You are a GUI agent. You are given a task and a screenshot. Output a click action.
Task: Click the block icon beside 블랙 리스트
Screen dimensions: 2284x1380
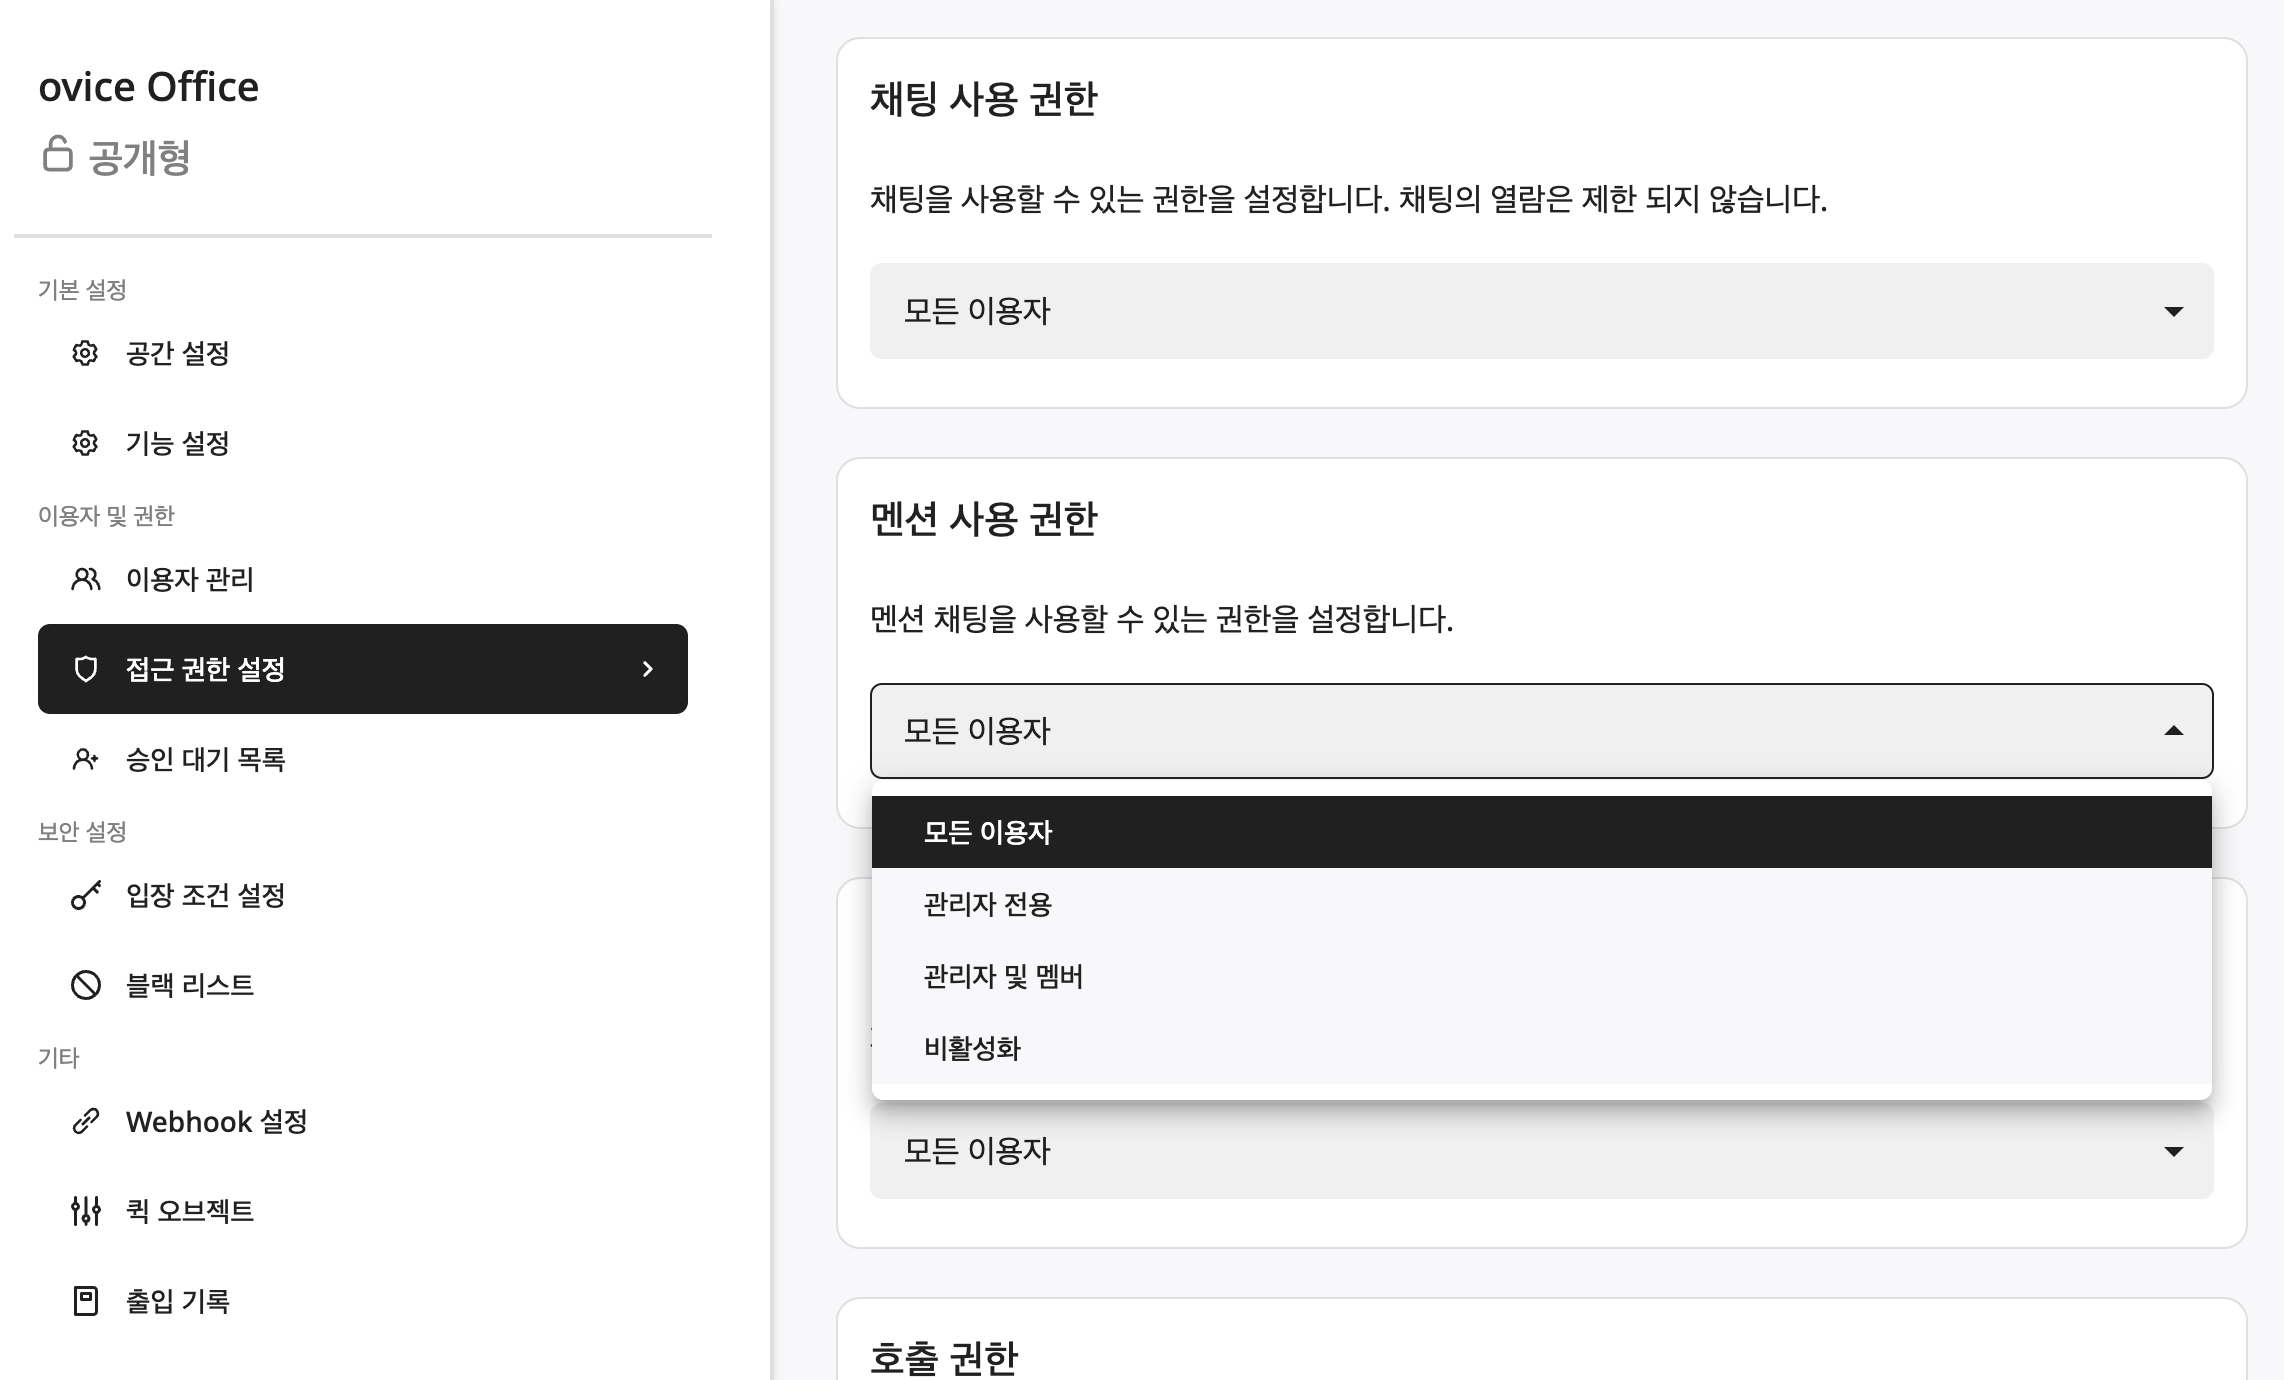(85, 985)
